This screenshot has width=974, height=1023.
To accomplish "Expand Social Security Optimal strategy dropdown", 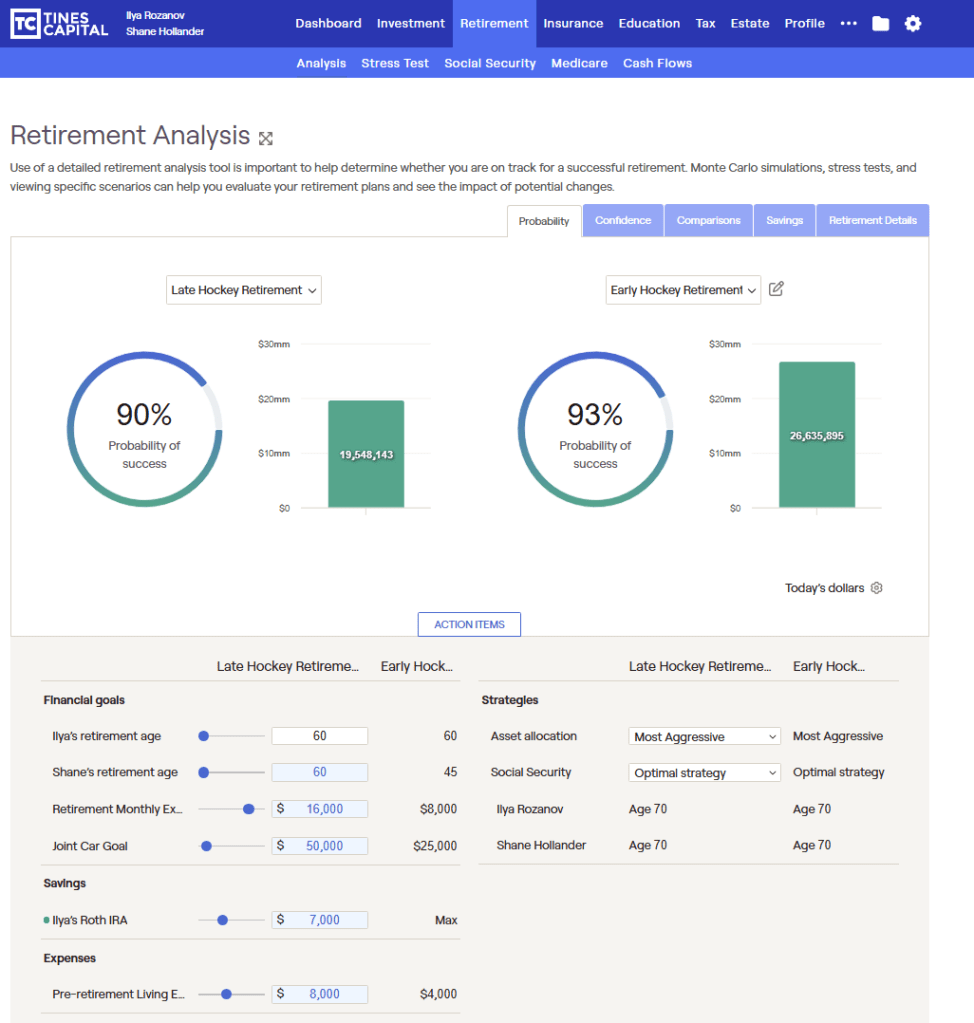I will point(705,773).
